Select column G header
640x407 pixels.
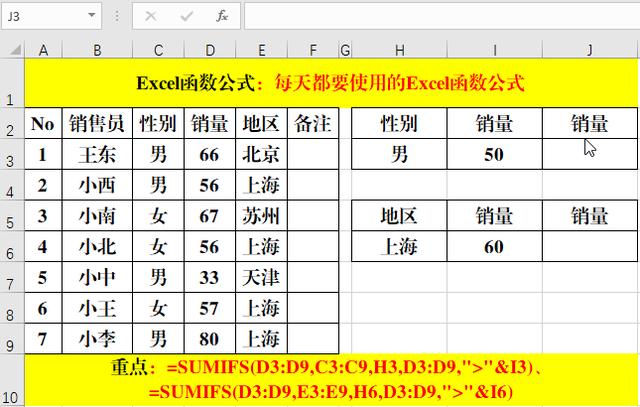click(345, 50)
